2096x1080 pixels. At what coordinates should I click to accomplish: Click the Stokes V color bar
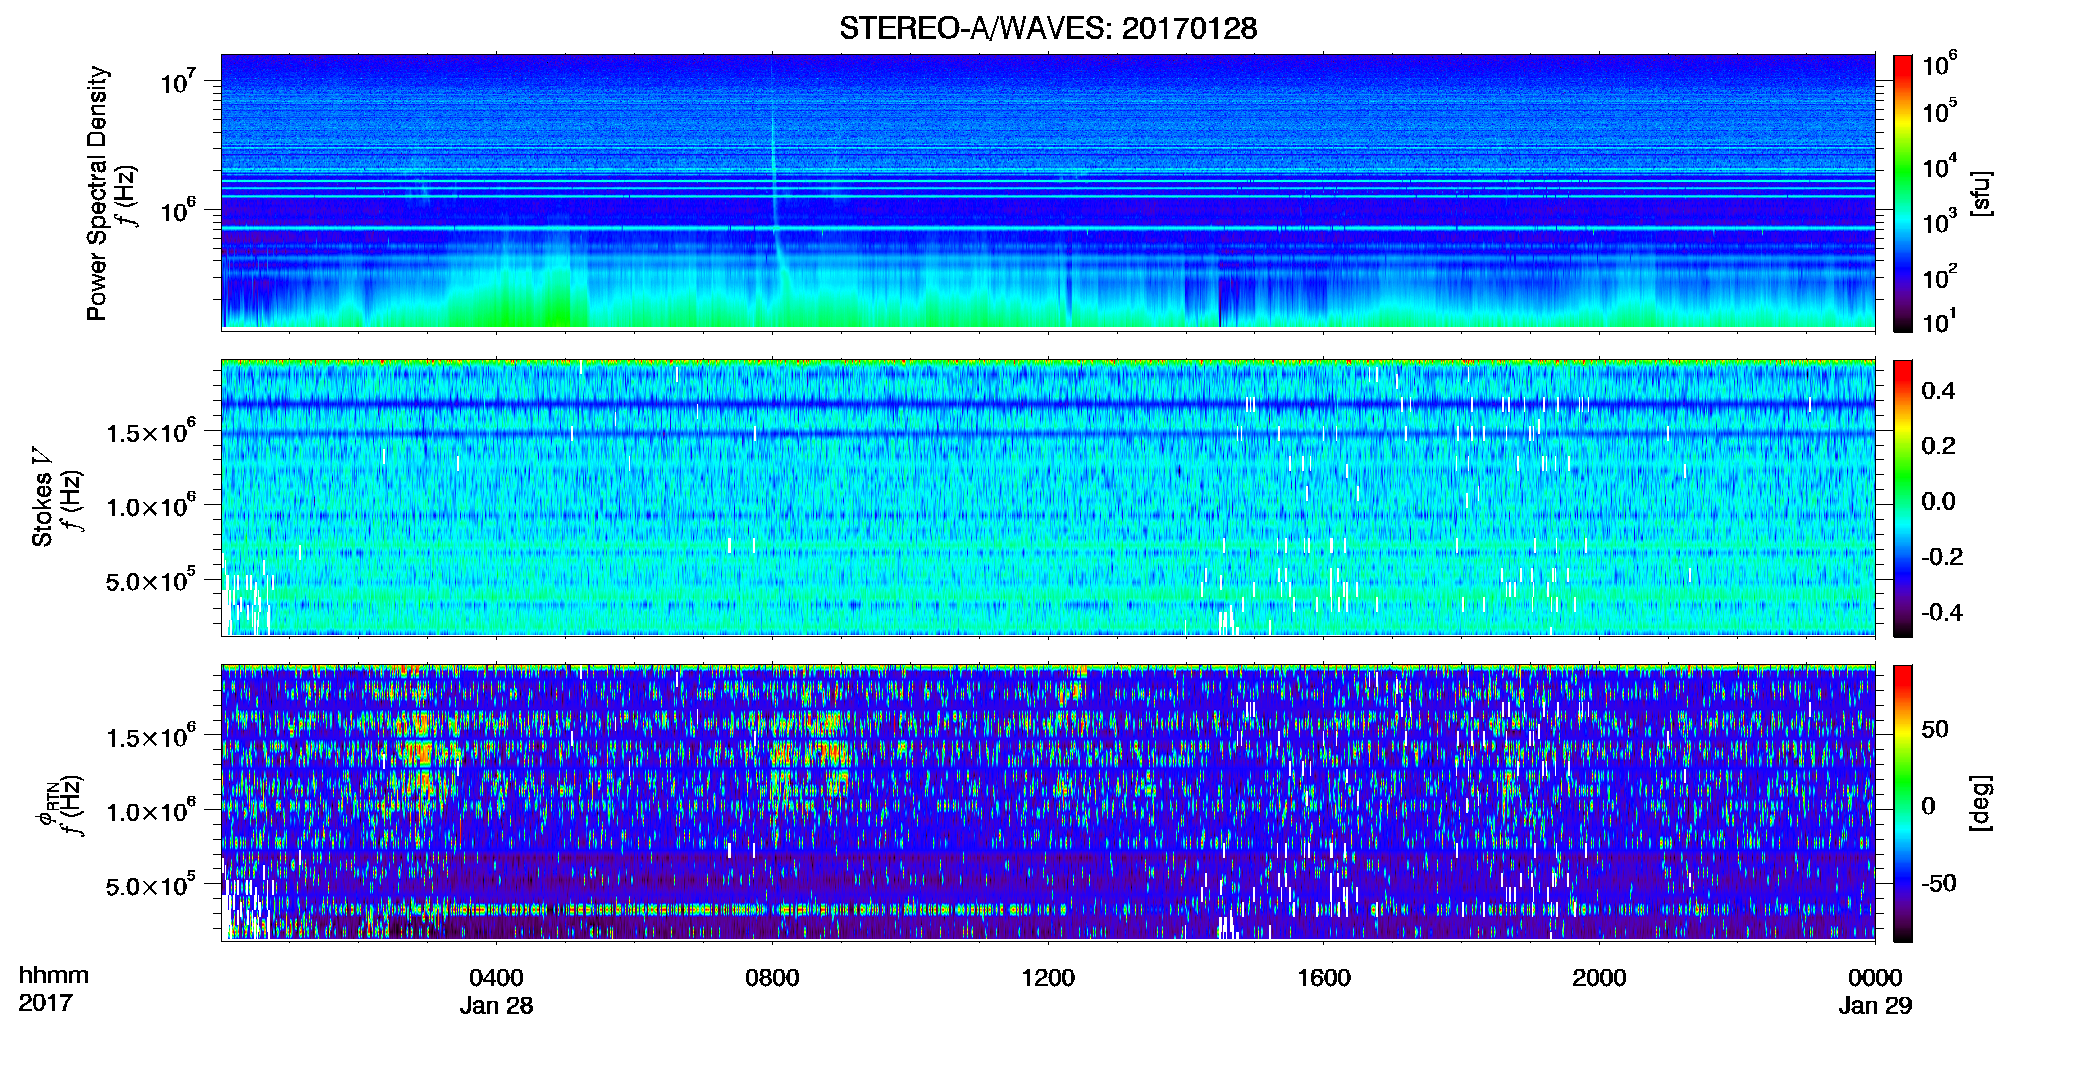1903,498
